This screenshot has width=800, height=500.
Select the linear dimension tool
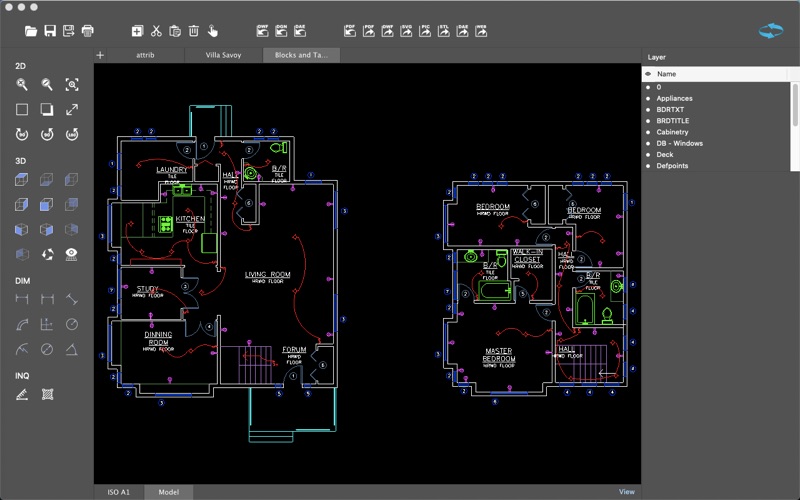coord(21,299)
